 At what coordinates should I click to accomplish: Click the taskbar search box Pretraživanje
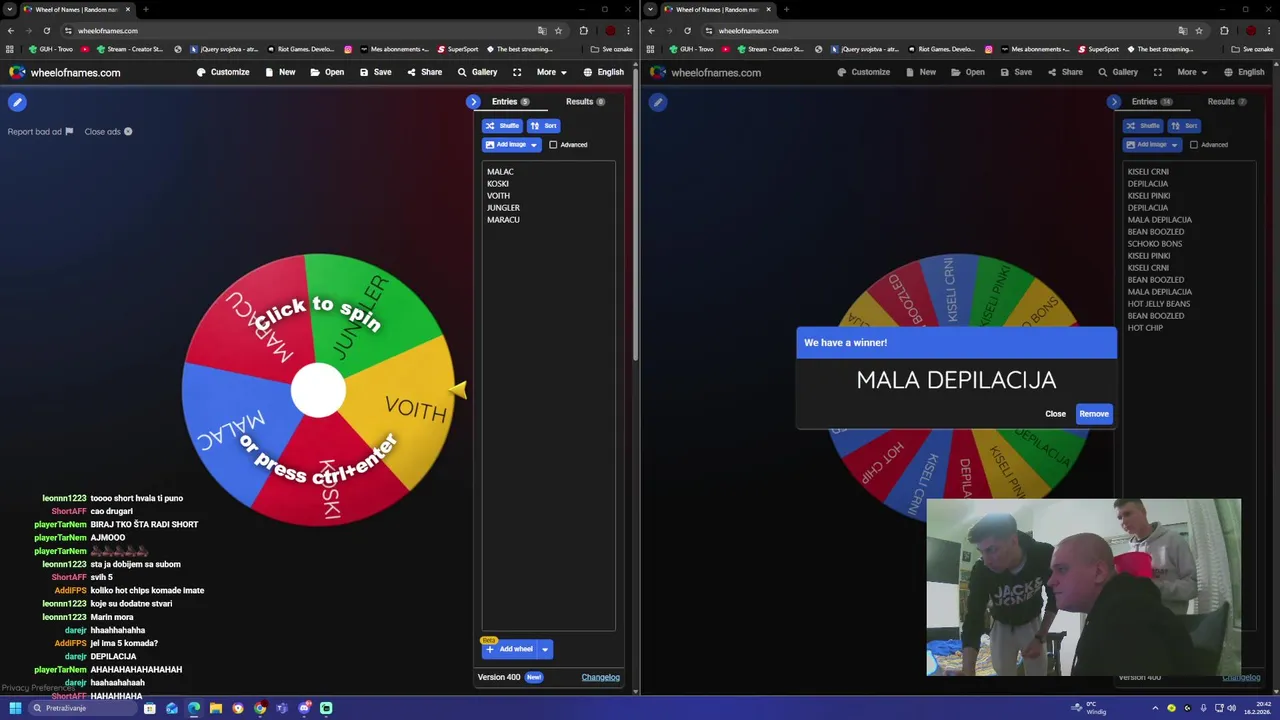point(82,708)
